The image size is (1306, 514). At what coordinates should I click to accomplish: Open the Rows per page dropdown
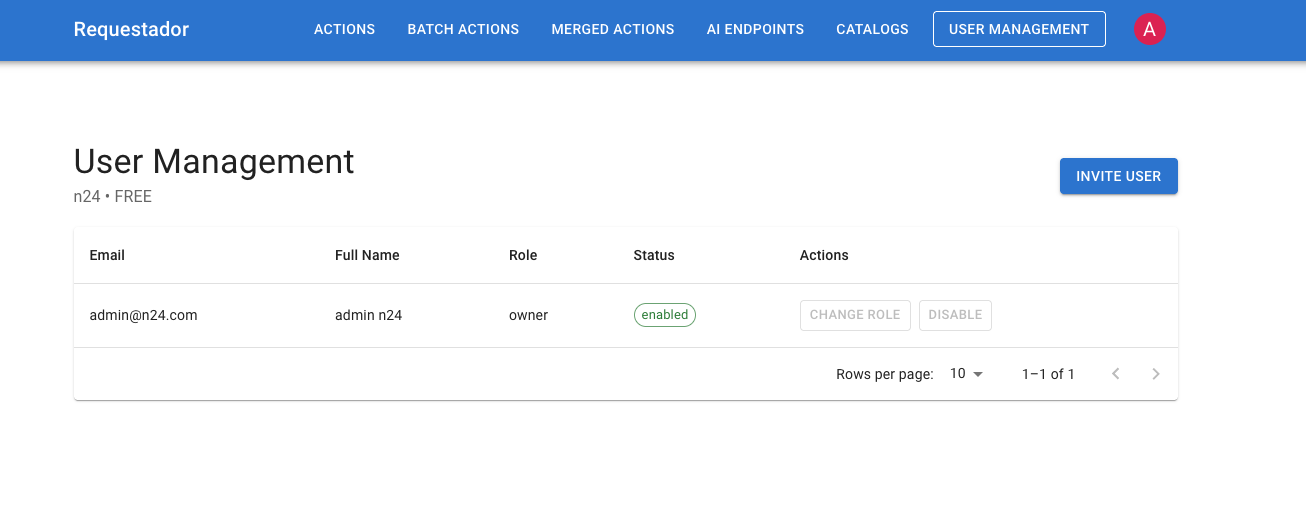966,374
